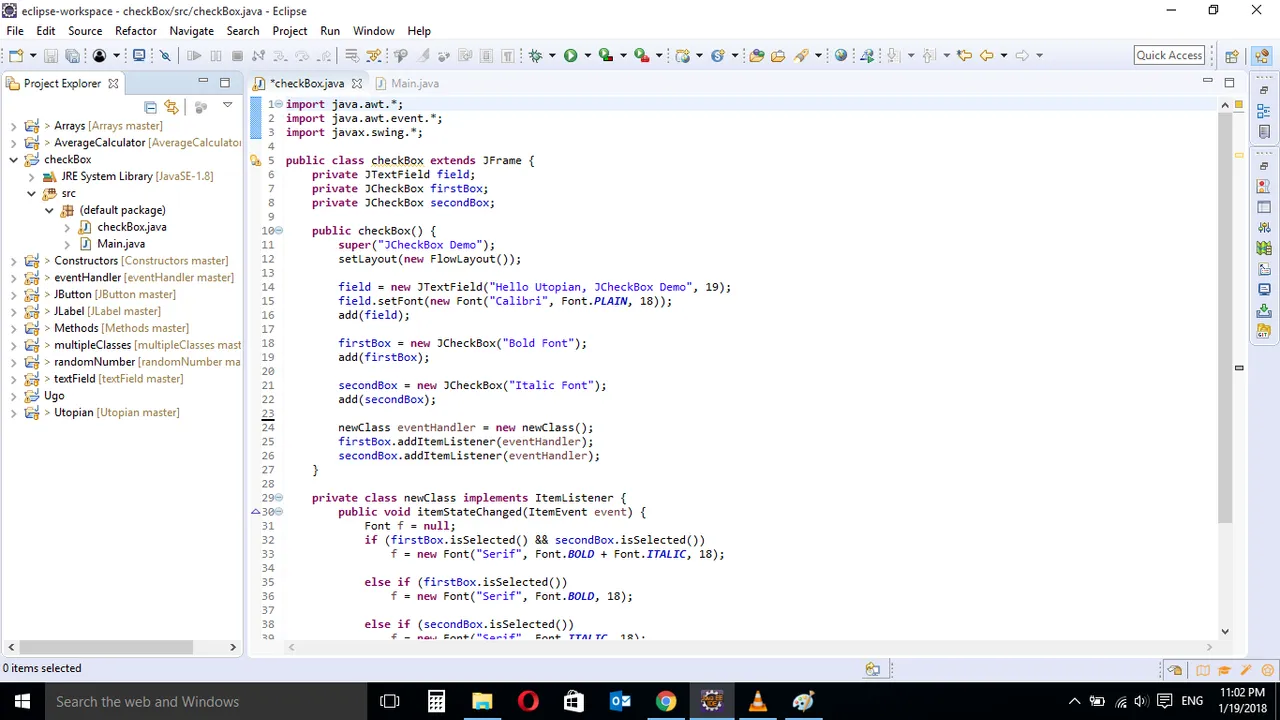Click the Suspend debug icon
Screen dimensions: 1280x720
coord(215,56)
